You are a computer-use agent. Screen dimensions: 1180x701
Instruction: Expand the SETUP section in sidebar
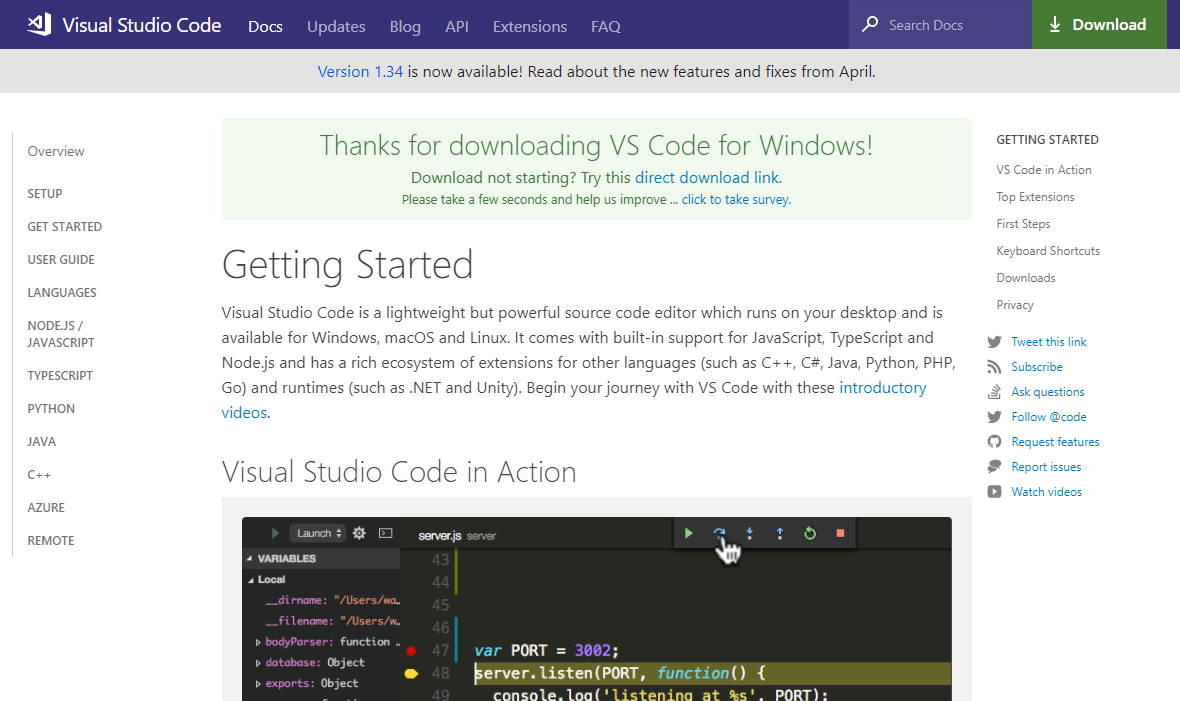coord(44,194)
